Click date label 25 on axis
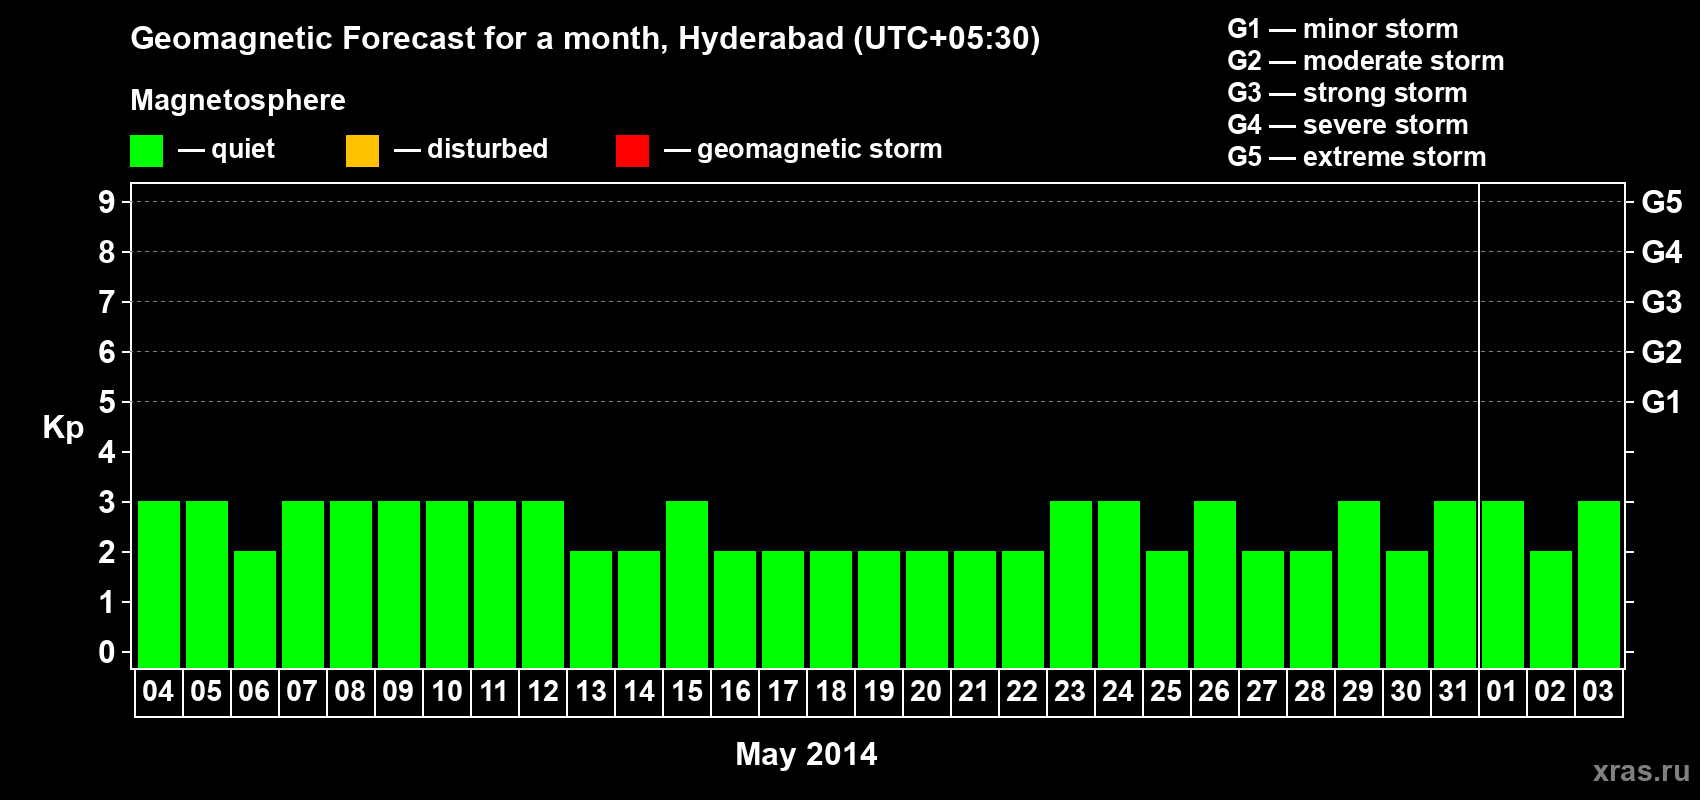This screenshot has width=1700, height=800. tap(1166, 692)
